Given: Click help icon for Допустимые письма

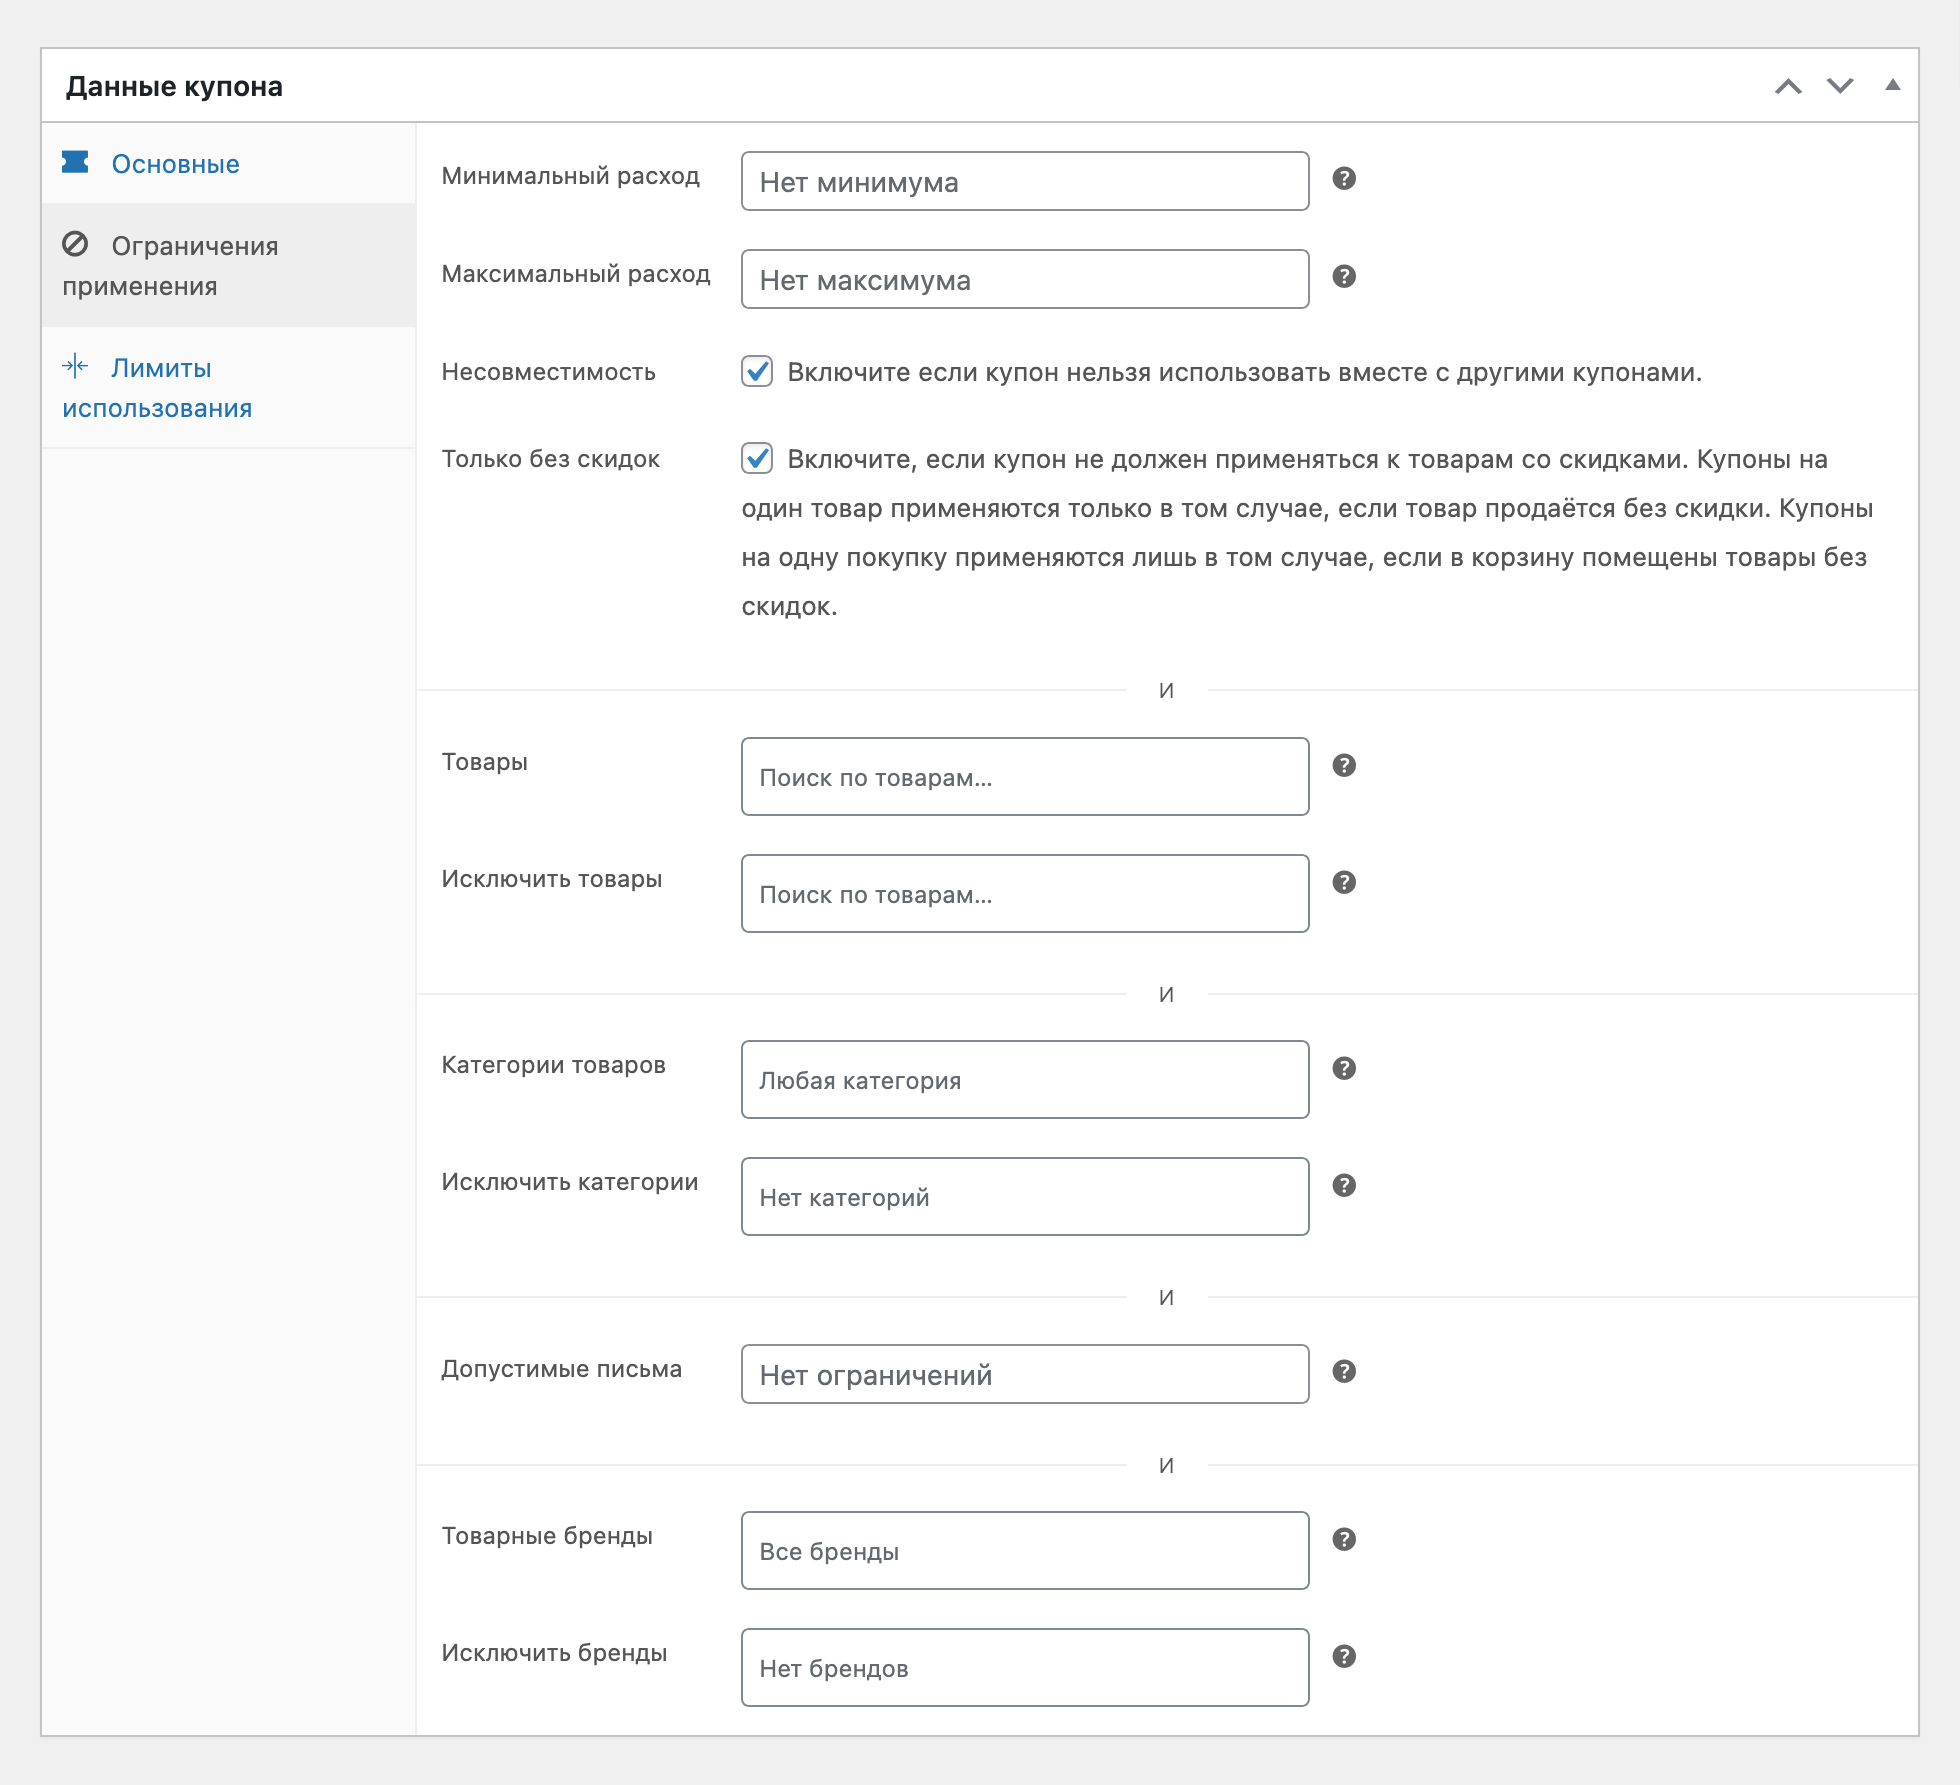Looking at the screenshot, I should coord(1344,1371).
